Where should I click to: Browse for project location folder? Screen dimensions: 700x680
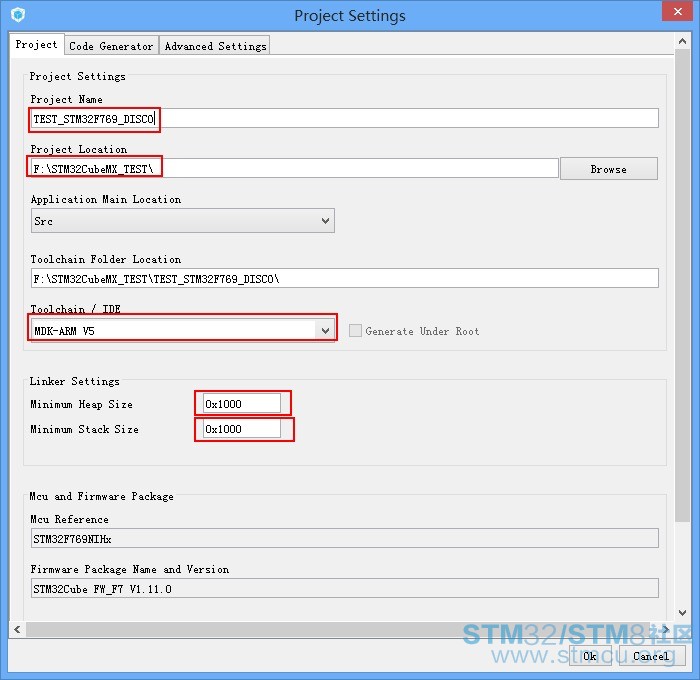click(x=608, y=169)
